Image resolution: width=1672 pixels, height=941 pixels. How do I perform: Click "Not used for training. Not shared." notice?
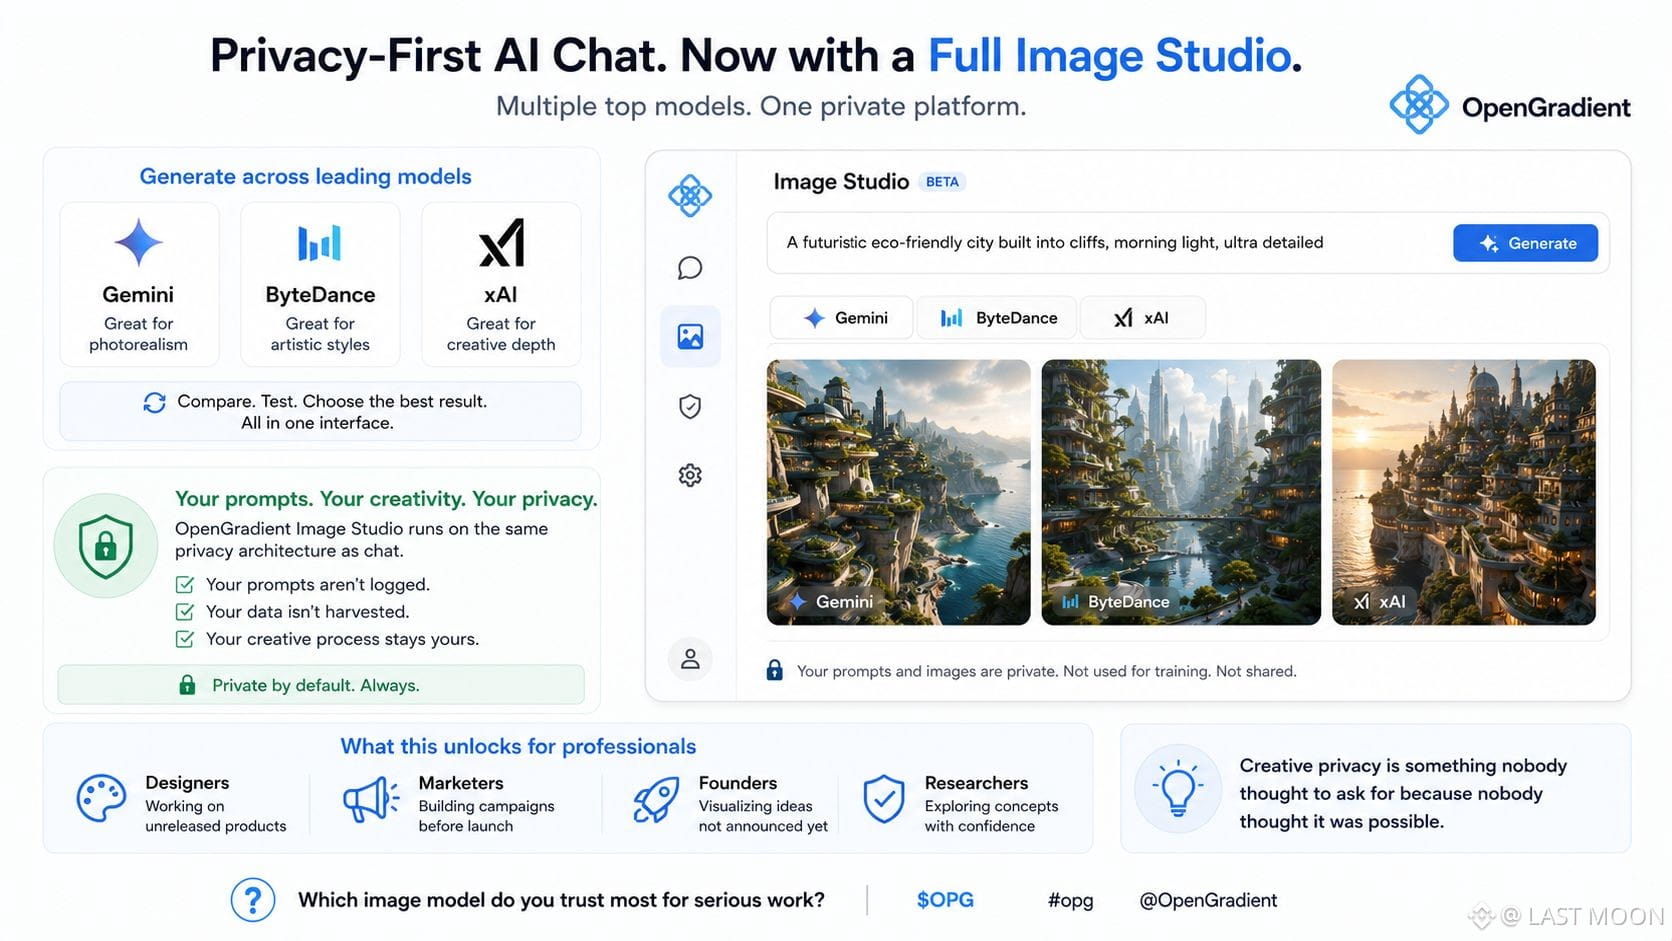pyautogui.click(x=1180, y=671)
